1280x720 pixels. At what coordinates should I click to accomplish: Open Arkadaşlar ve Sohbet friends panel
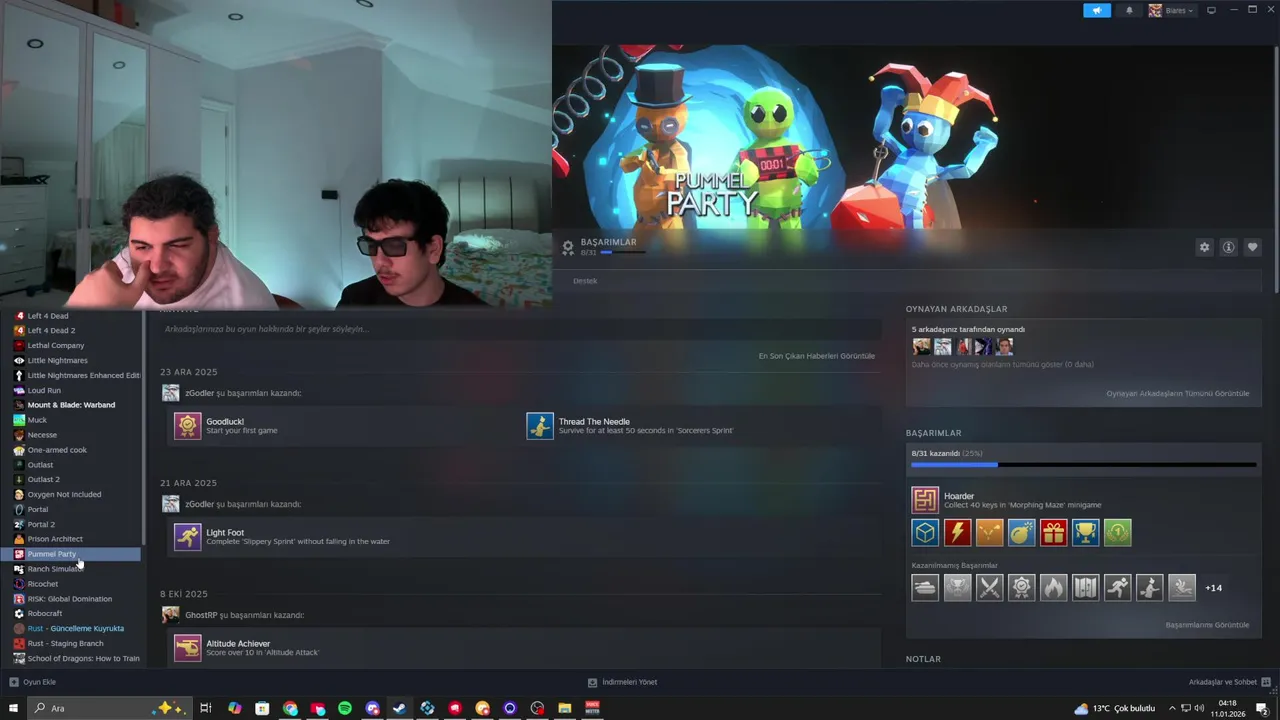[x=1229, y=682]
